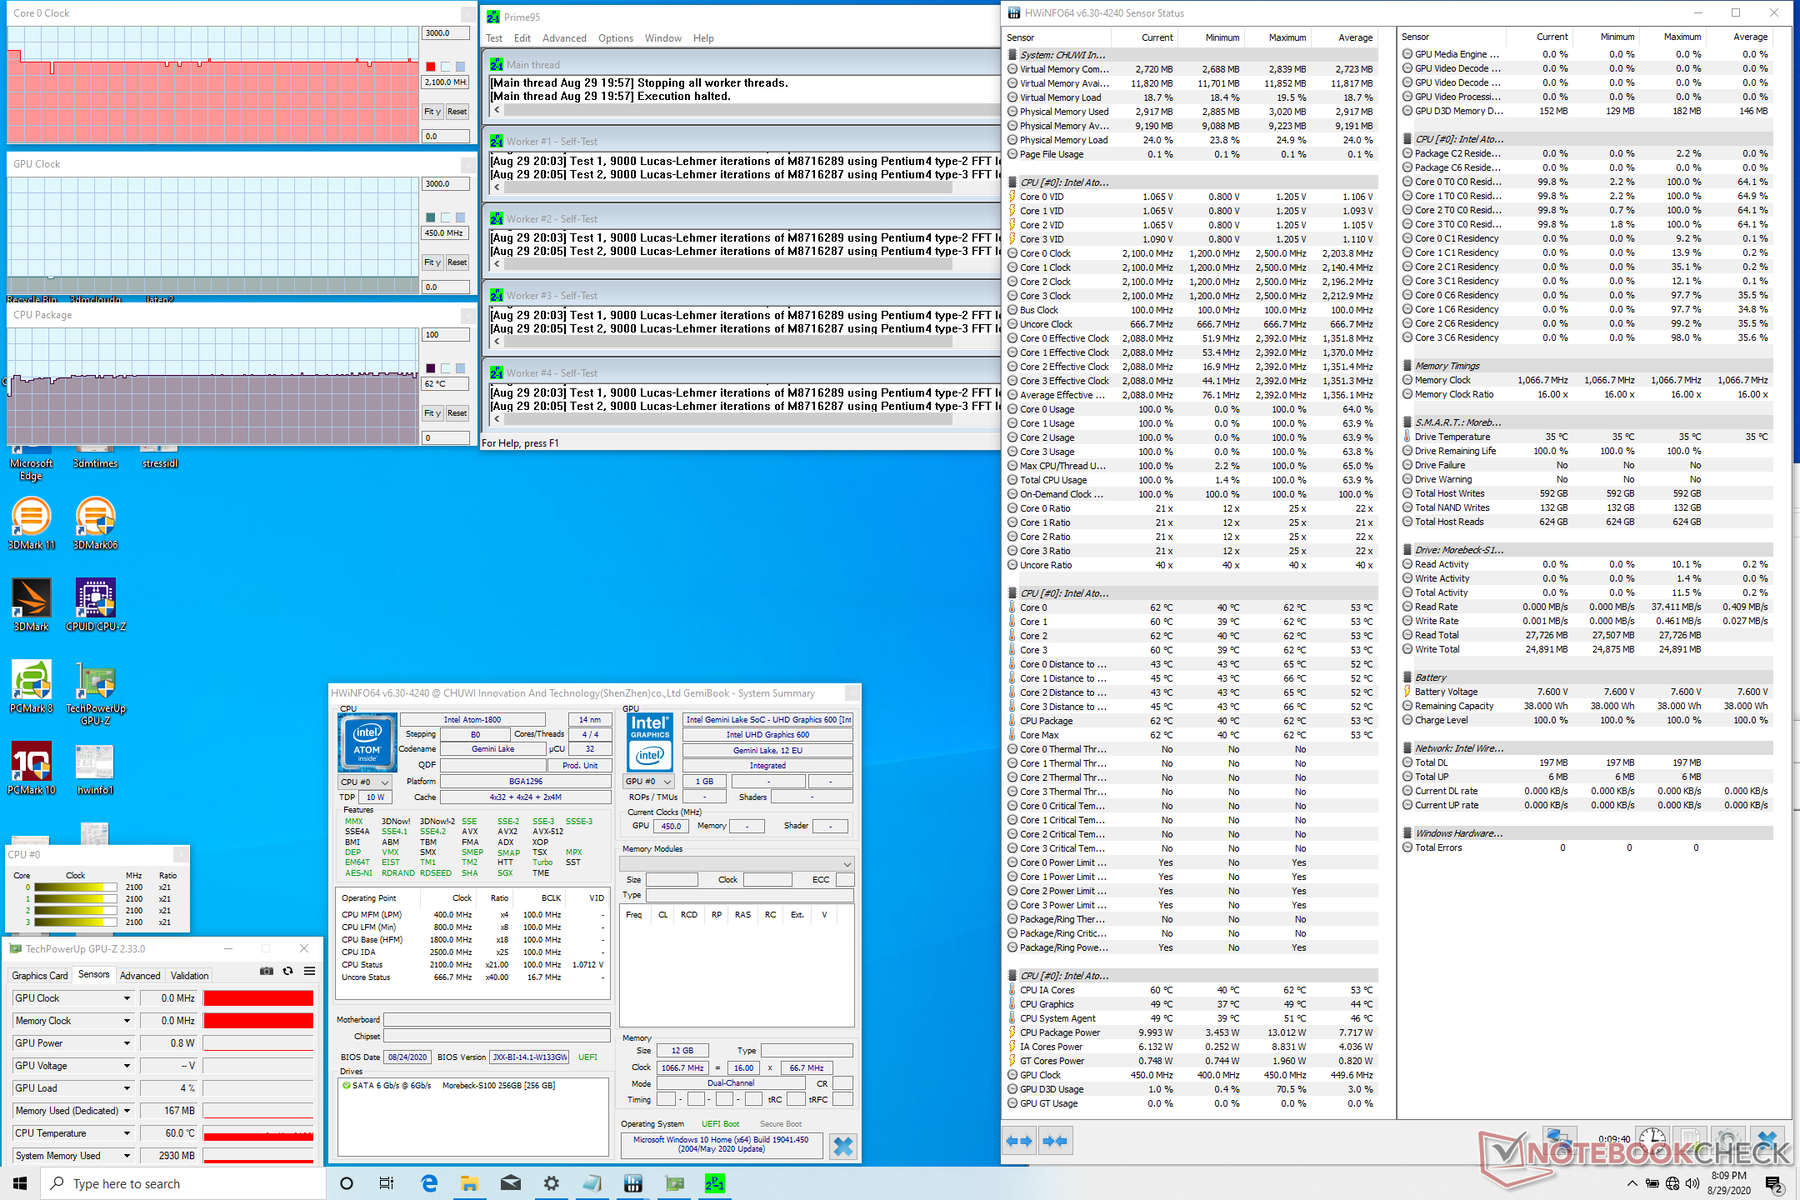The width and height of the screenshot is (1800, 1200).
Task: Open the Prime95 Advanced menu
Action: pyautogui.click(x=564, y=38)
